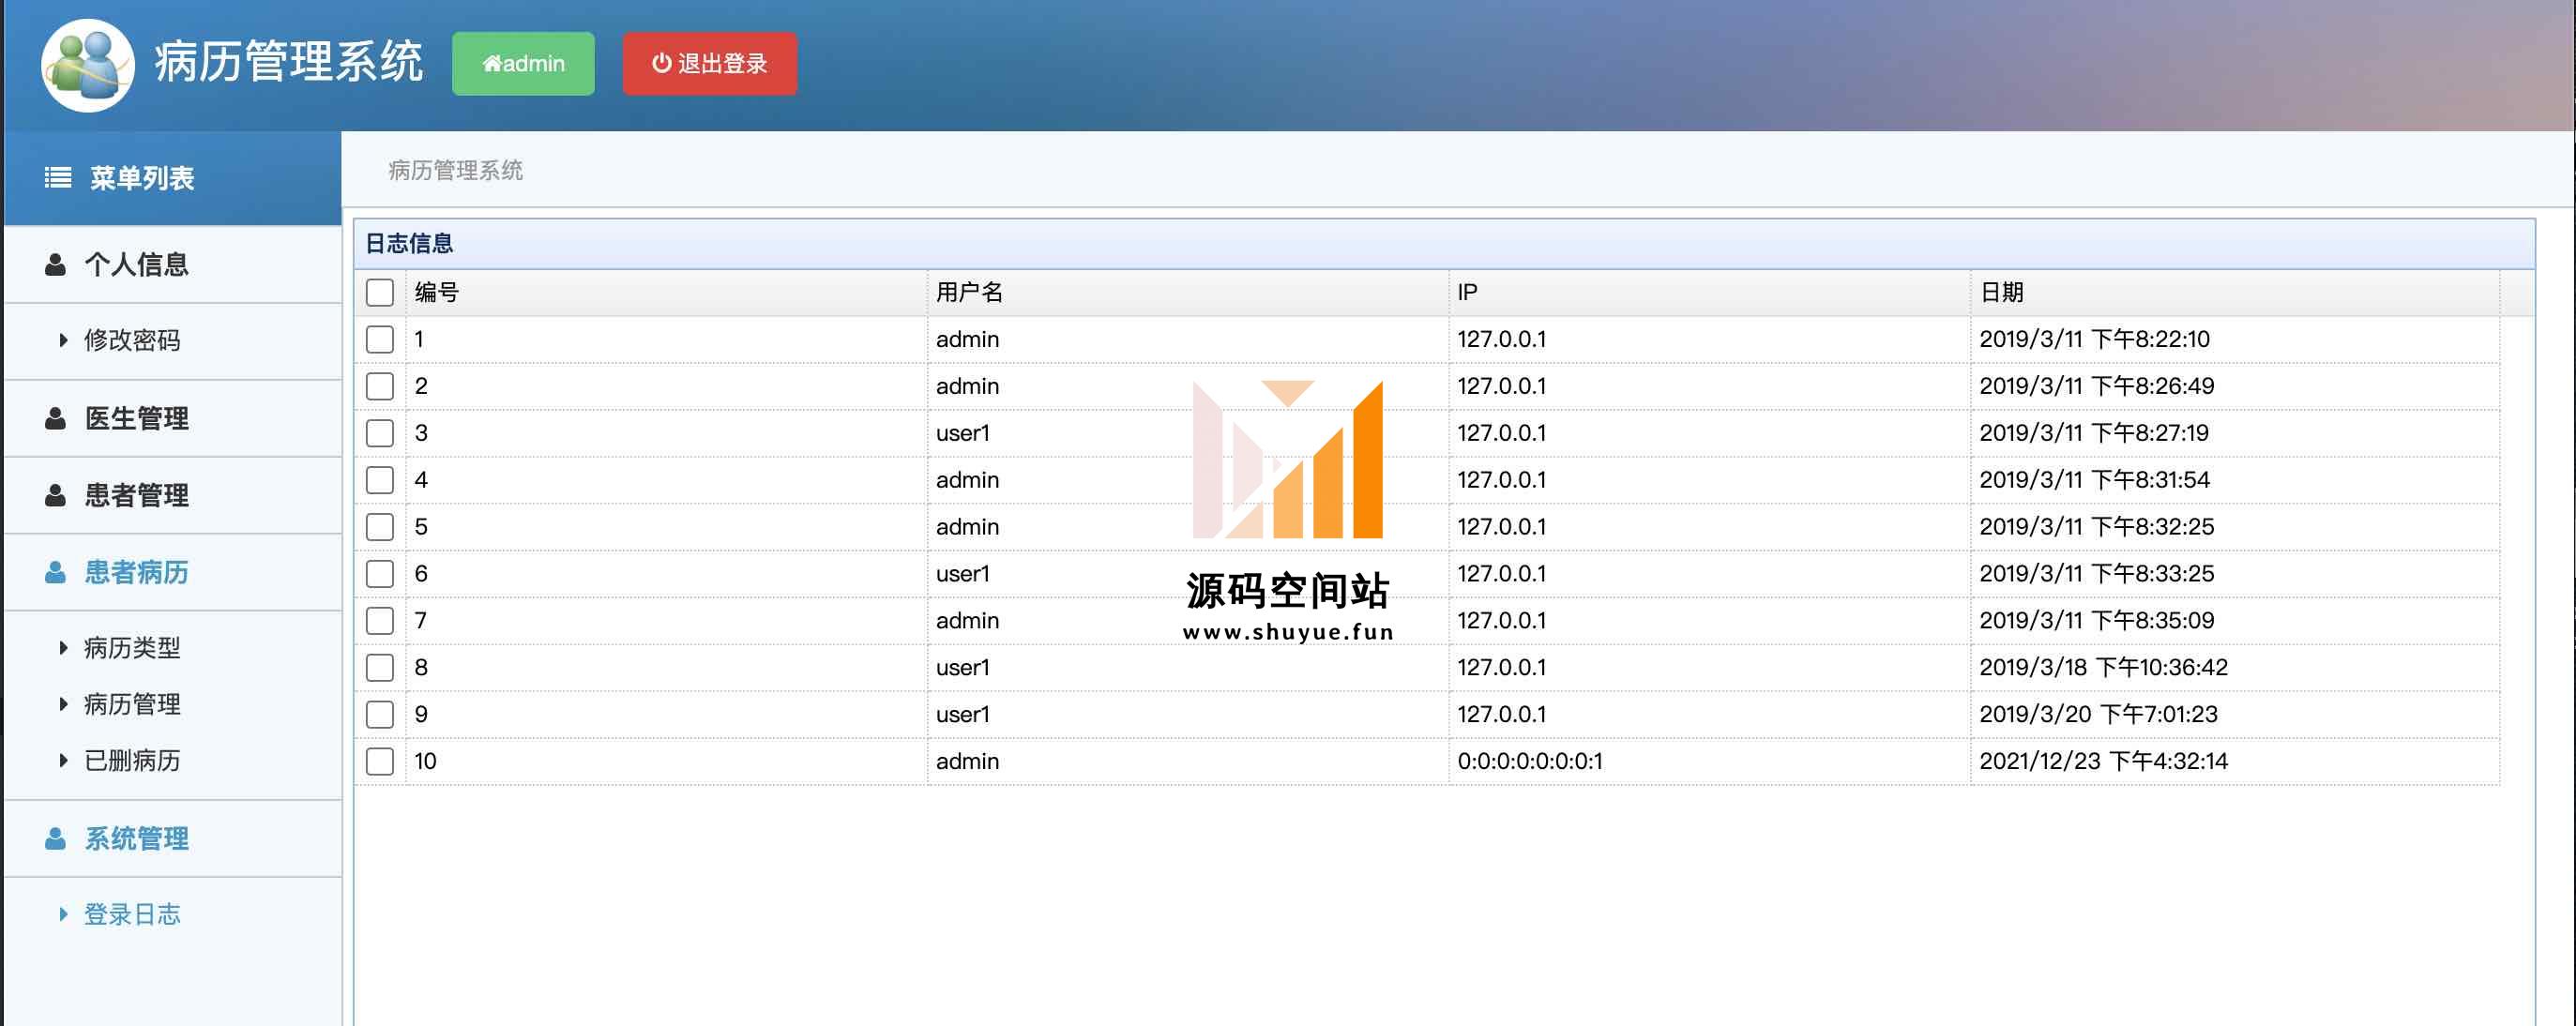Viewport: 2576px width, 1026px height.
Task: Click the 用户名 column header
Action: point(1188,293)
